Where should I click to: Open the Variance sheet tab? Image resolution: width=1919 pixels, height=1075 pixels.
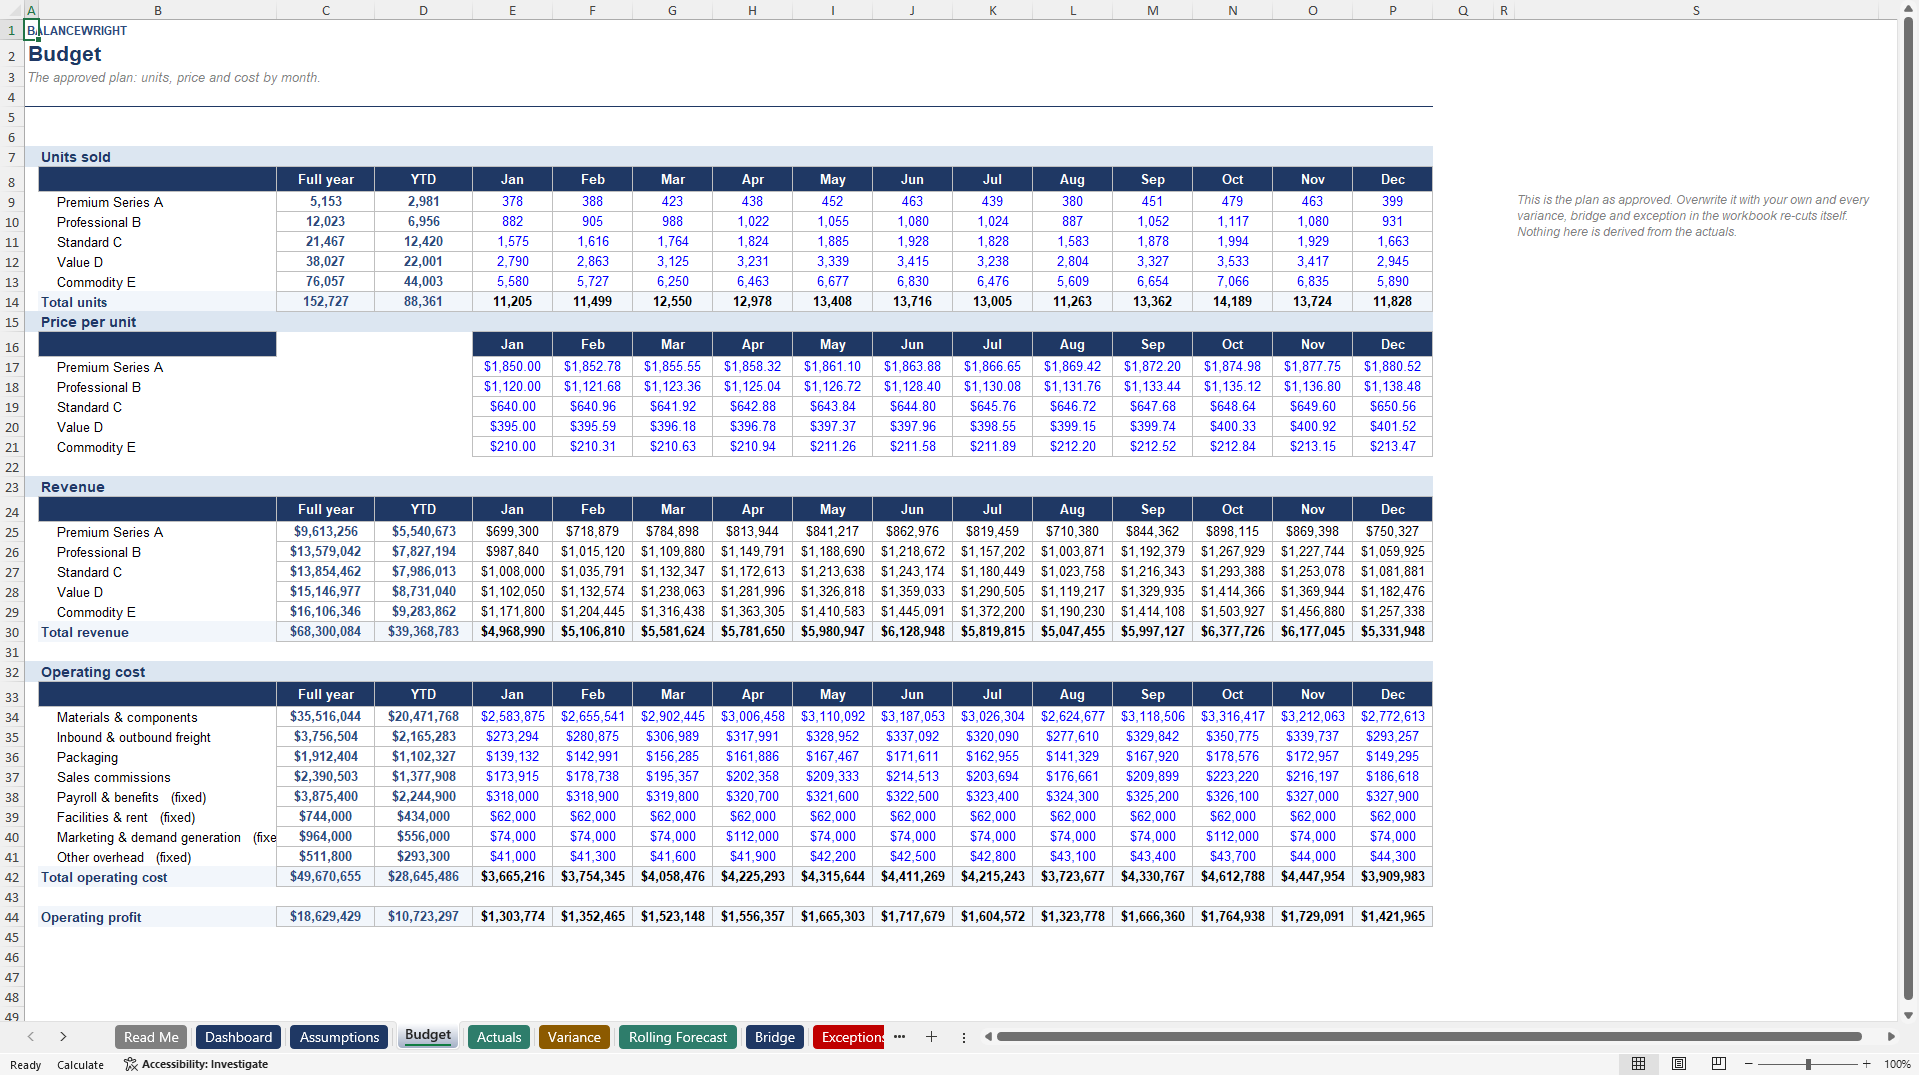click(574, 1037)
